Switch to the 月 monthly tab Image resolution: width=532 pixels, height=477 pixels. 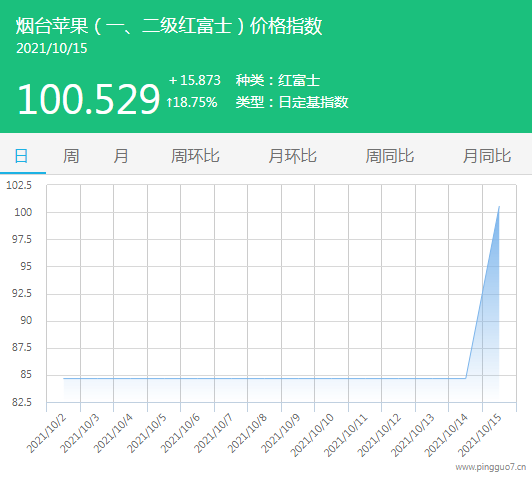click(x=121, y=156)
